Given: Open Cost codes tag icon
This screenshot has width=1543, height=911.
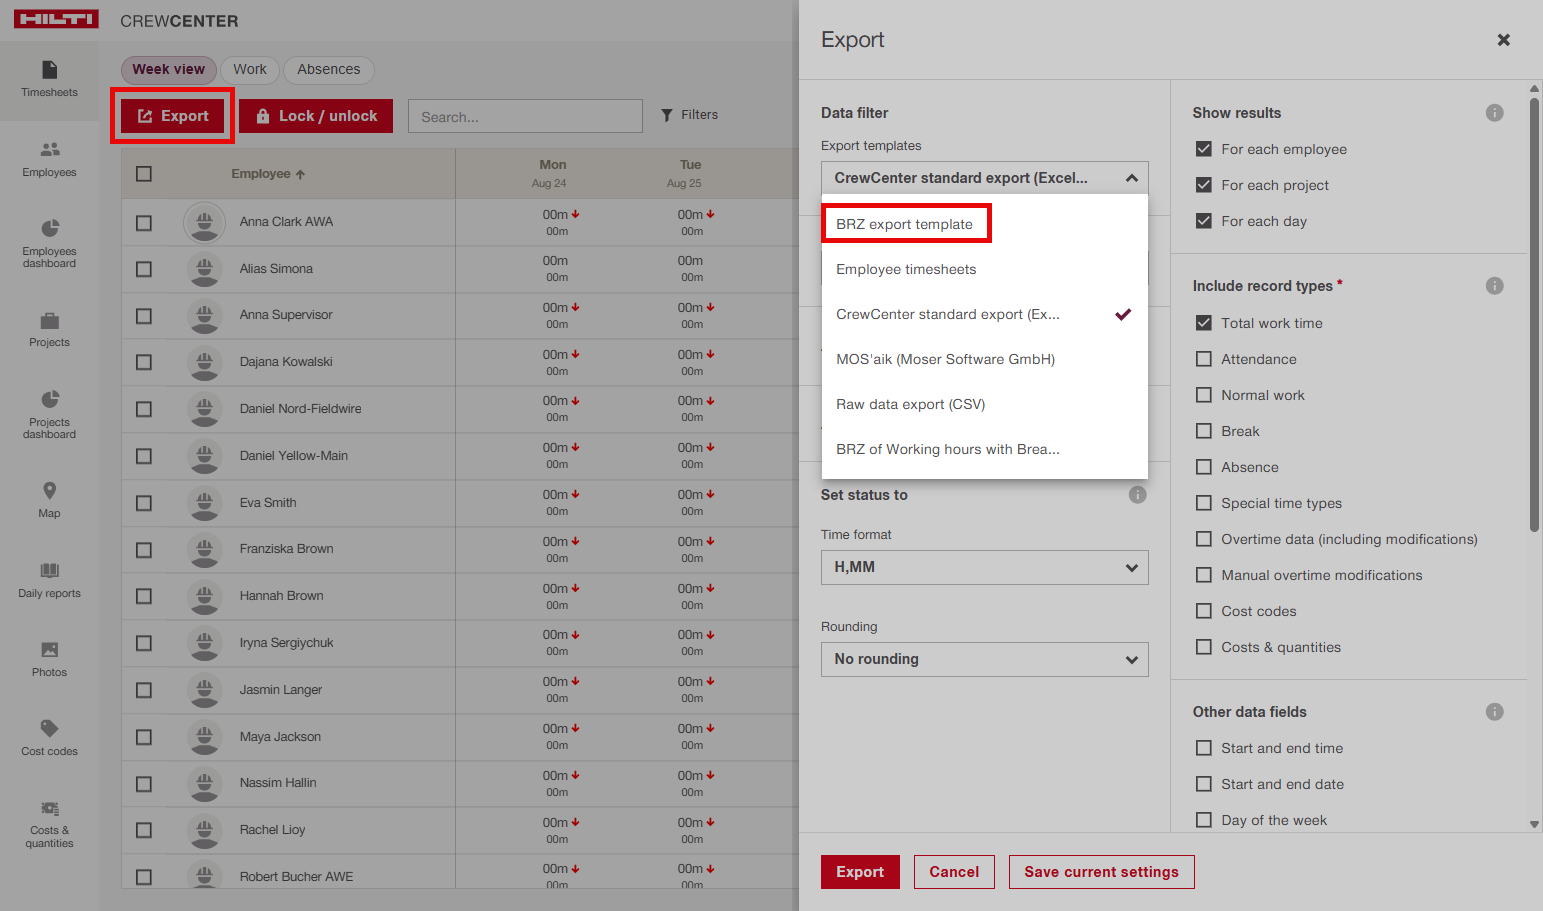Looking at the screenshot, I should [49, 728].
